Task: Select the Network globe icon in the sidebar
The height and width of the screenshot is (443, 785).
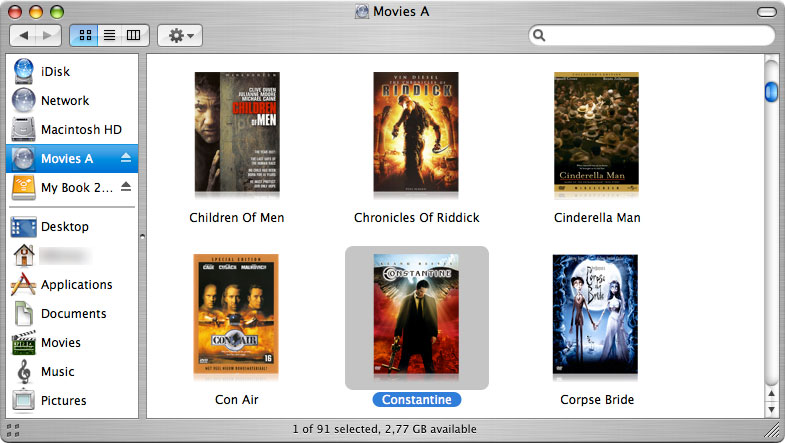Action: click(x=24, y=100)
